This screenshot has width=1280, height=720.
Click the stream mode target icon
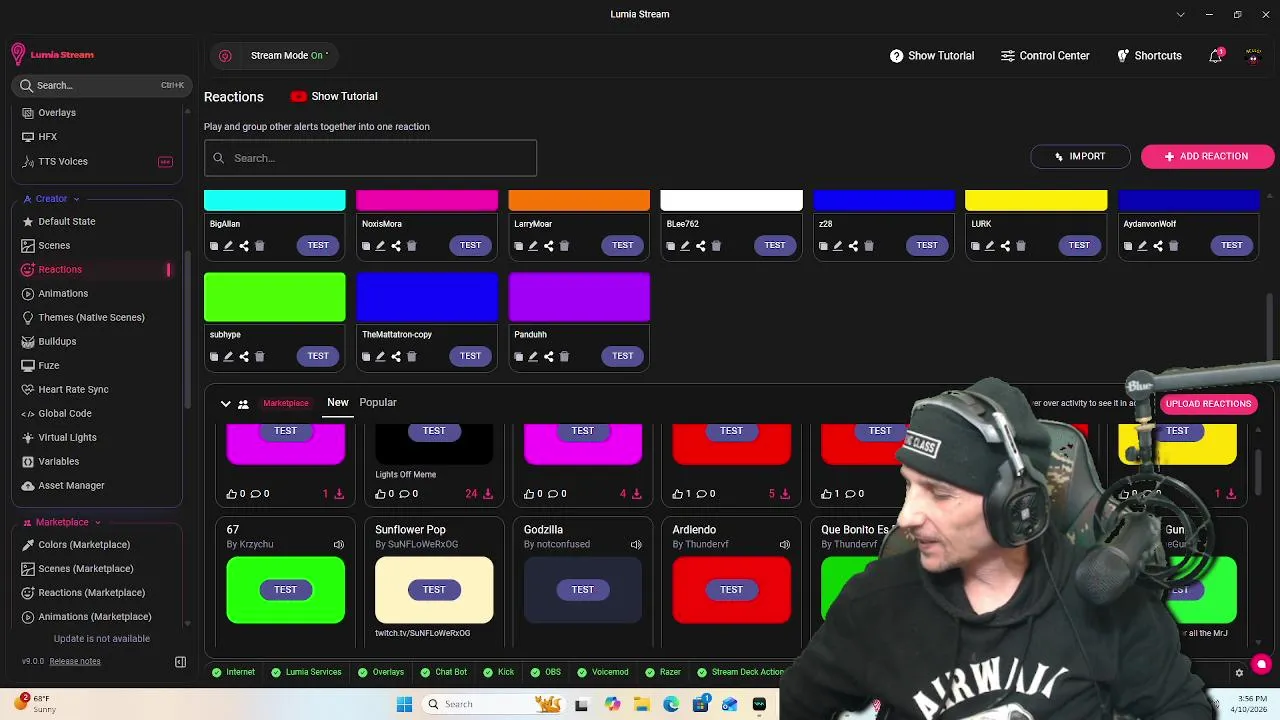tap(225, 56)
